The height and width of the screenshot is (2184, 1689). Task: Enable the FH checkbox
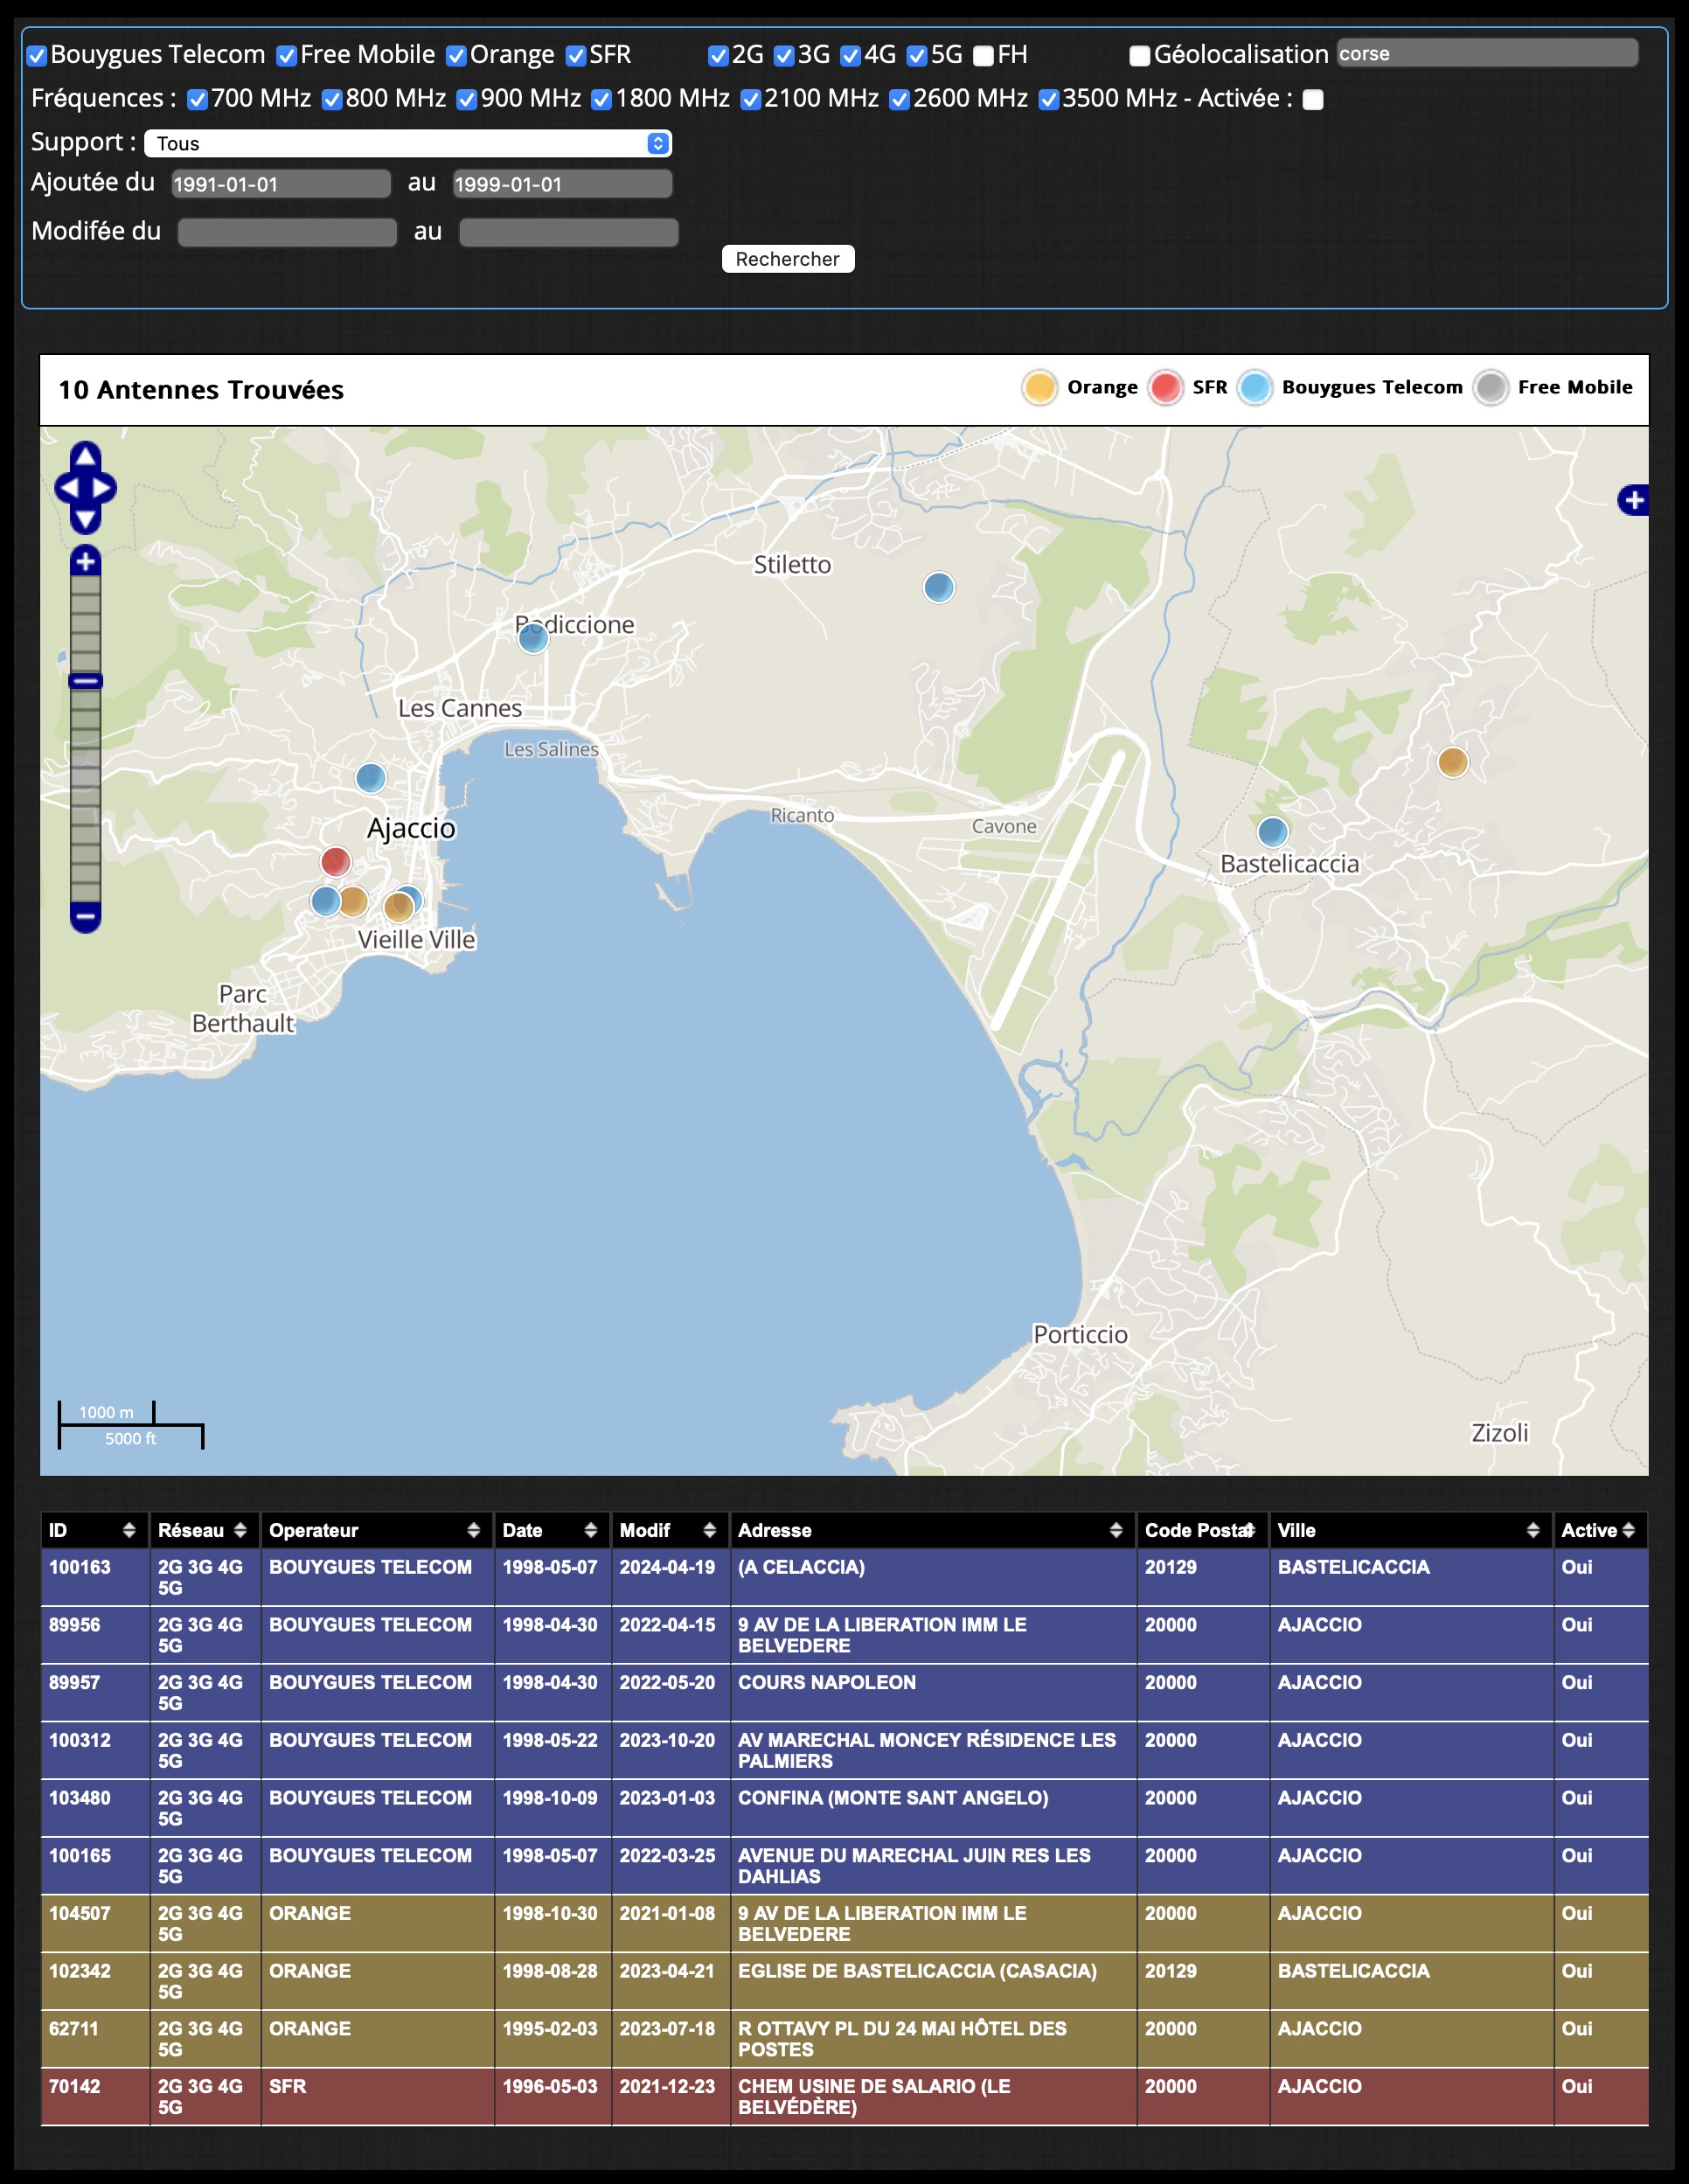(x=984, y=56)
